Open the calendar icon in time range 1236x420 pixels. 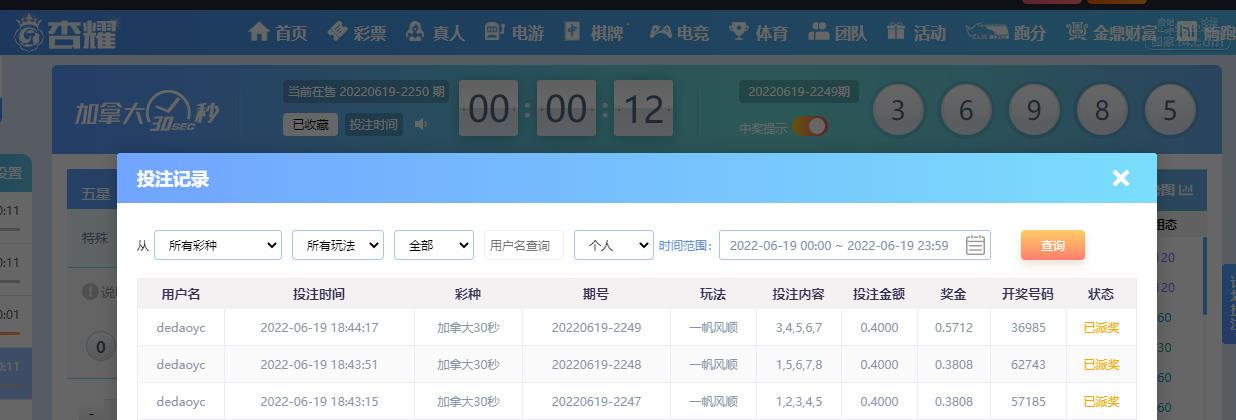976,245
